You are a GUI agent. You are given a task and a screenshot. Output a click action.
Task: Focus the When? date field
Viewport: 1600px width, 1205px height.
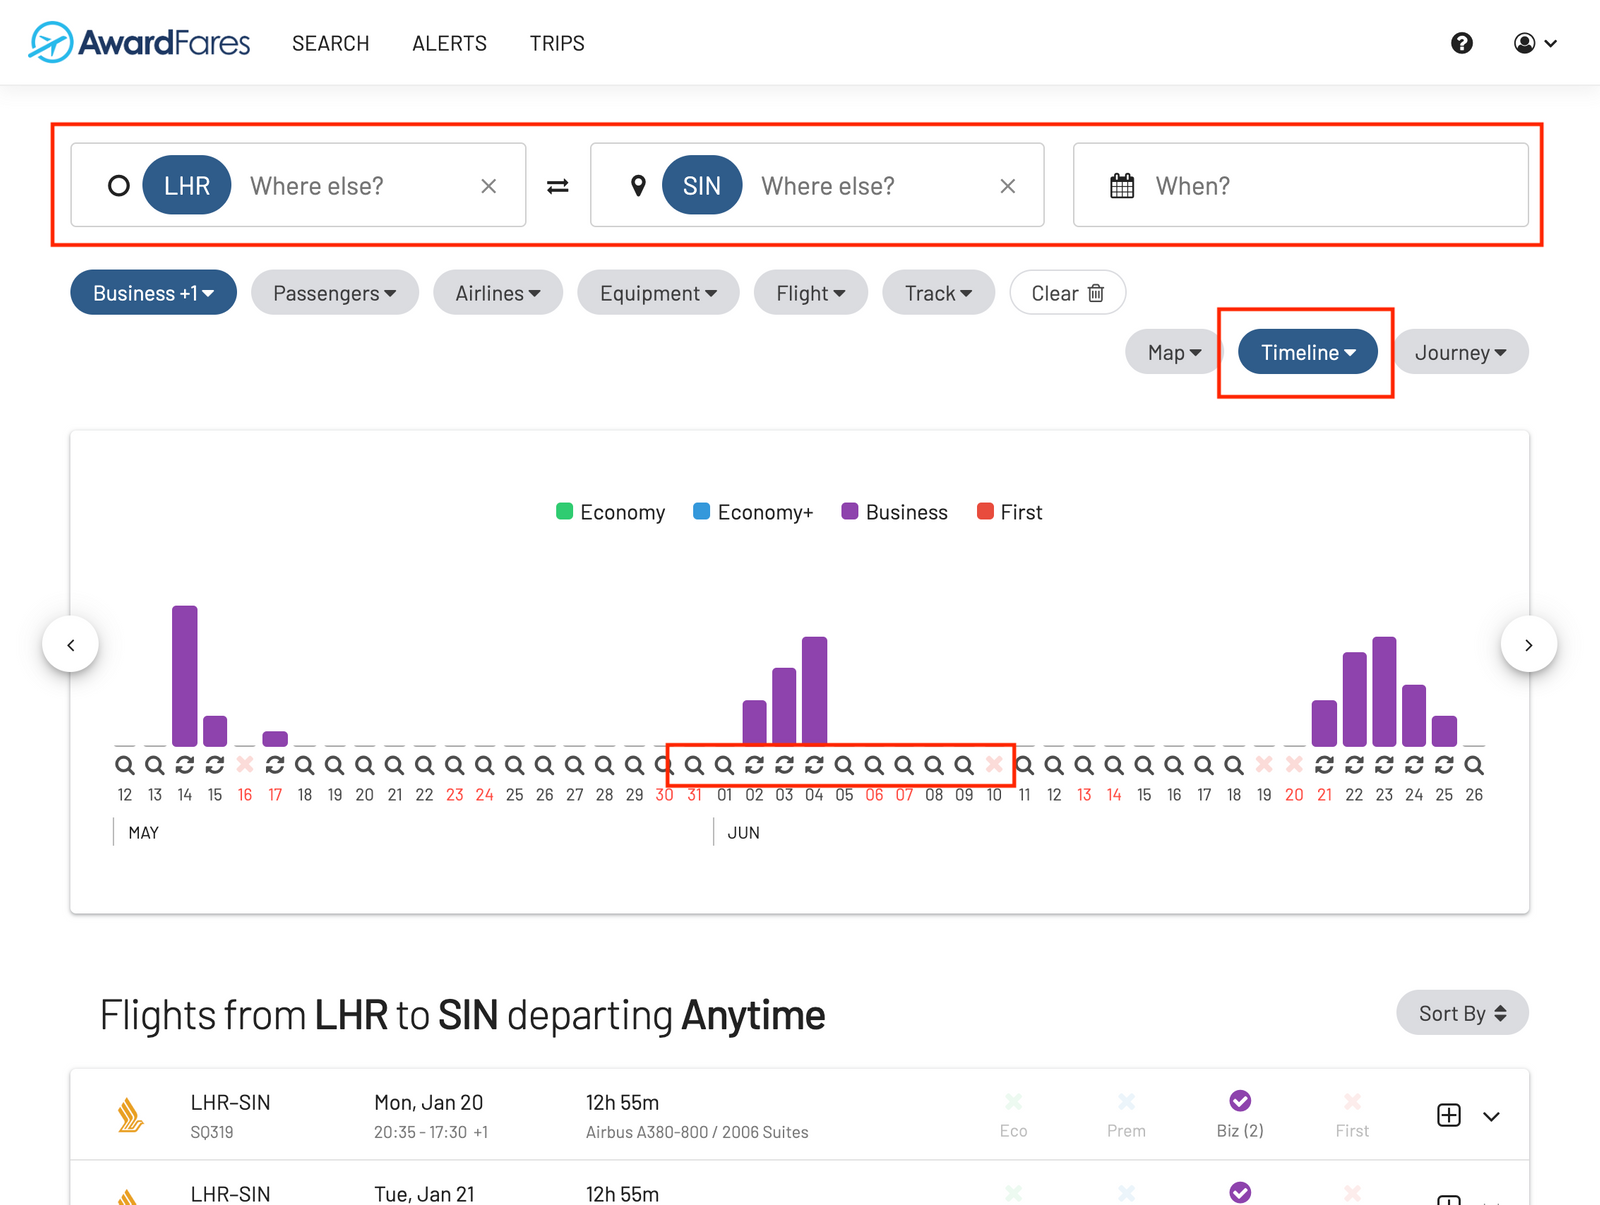pyautogui.click(x=1300, y=185)
